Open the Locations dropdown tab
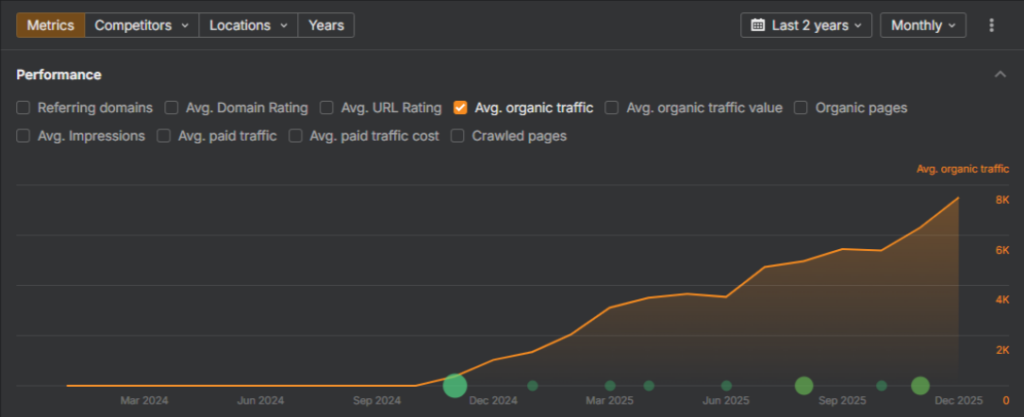 click(x=248, y=25)
